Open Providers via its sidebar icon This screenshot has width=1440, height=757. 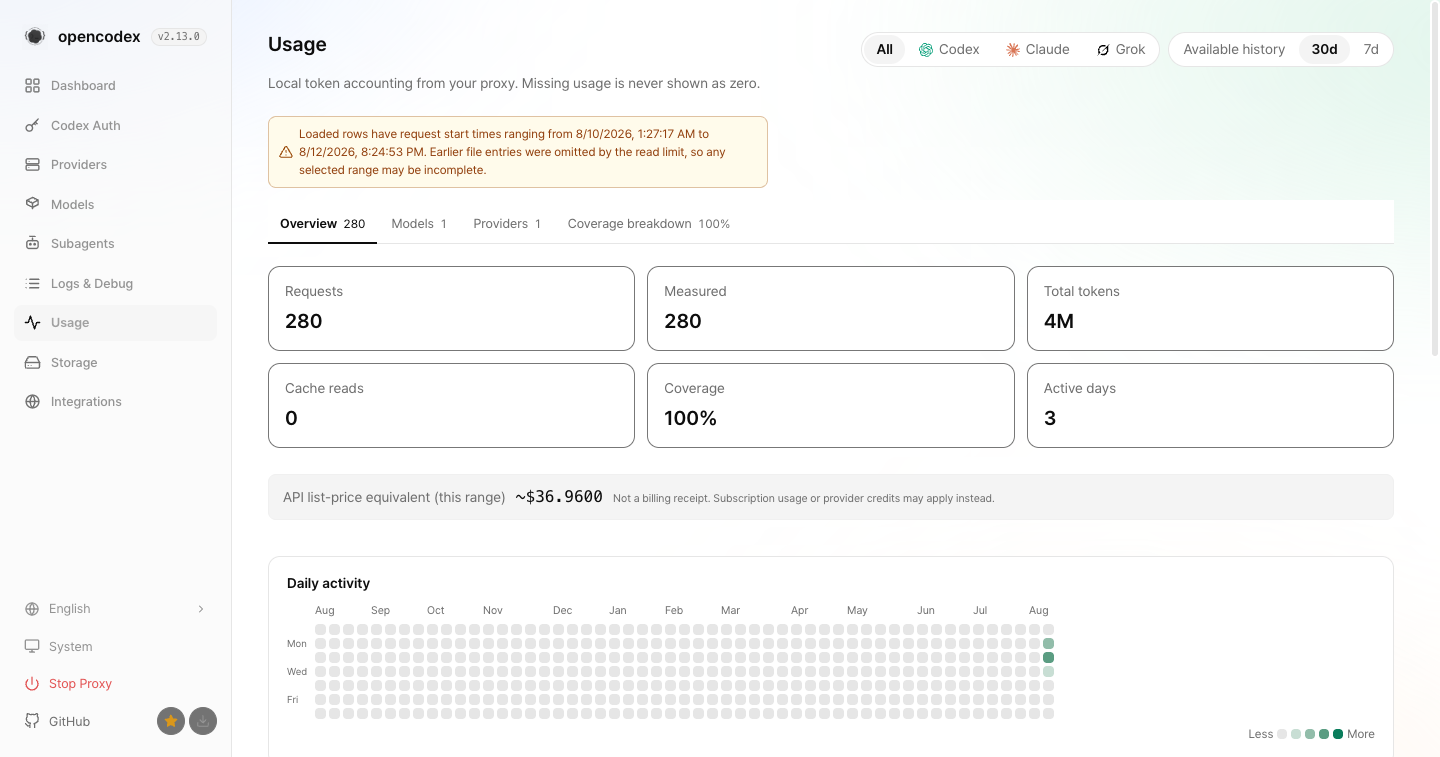(32, 165)
